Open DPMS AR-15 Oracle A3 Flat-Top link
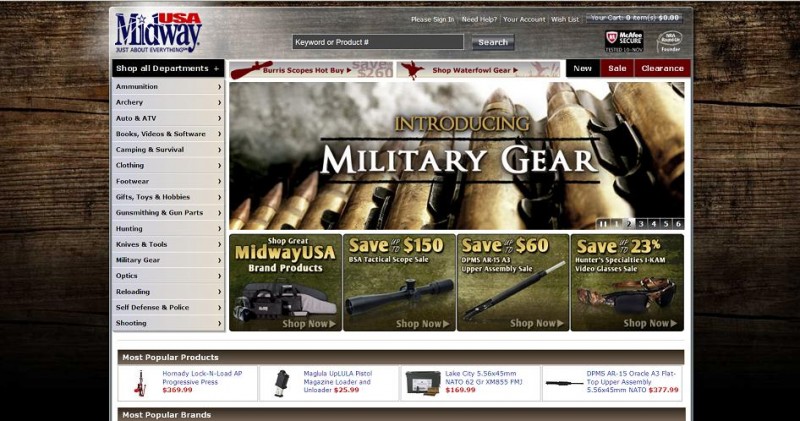Screen dimensions: 800x421 tap(631, 382)
